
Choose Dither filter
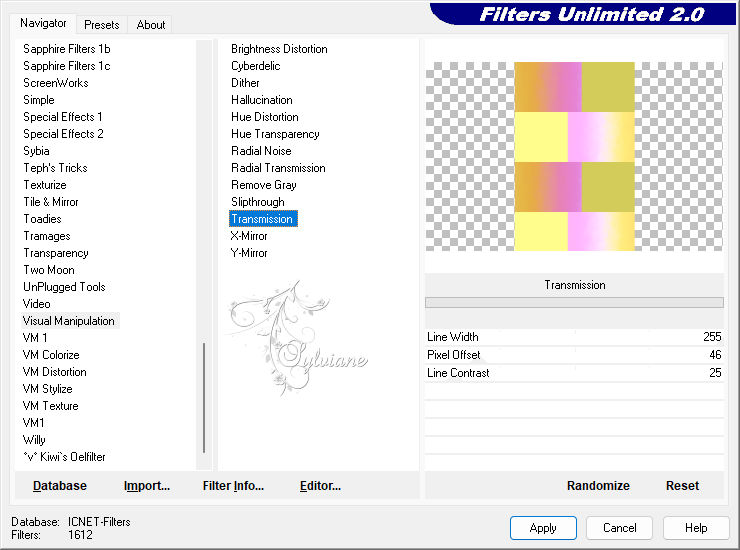tap(245, 83)
